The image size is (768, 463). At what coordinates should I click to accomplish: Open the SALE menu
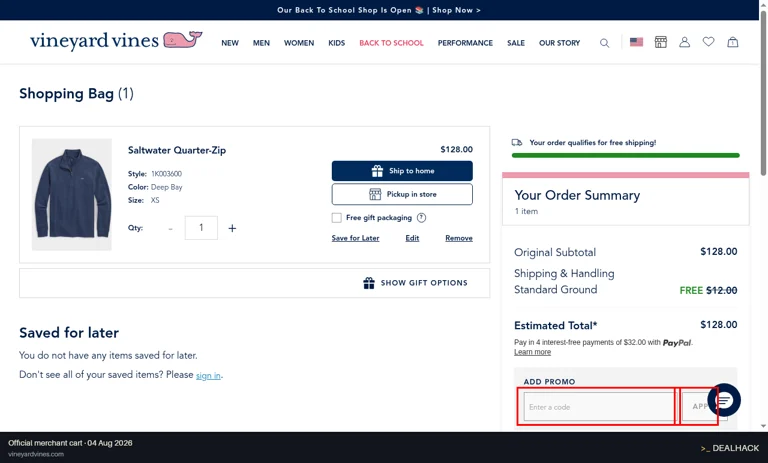516,43
